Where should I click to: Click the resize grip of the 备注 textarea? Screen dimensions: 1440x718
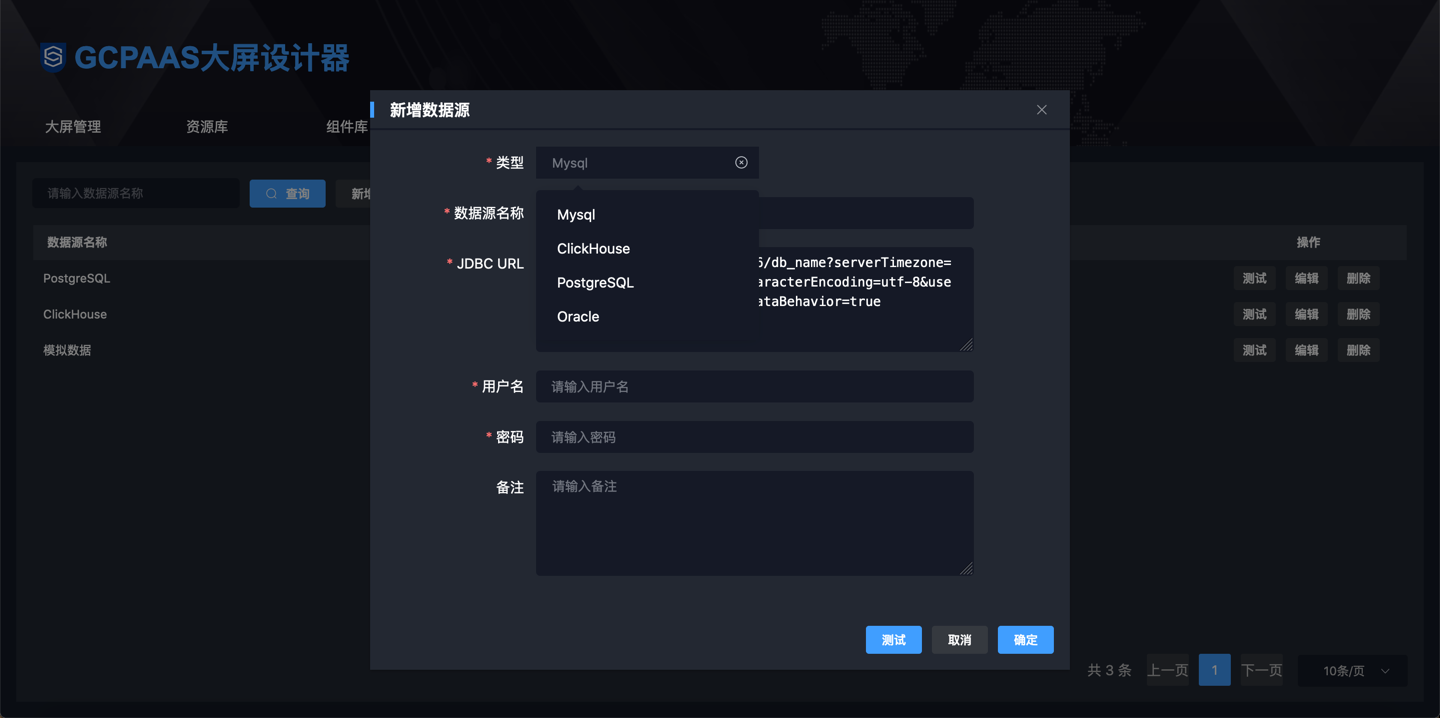(x=966, y=570)
